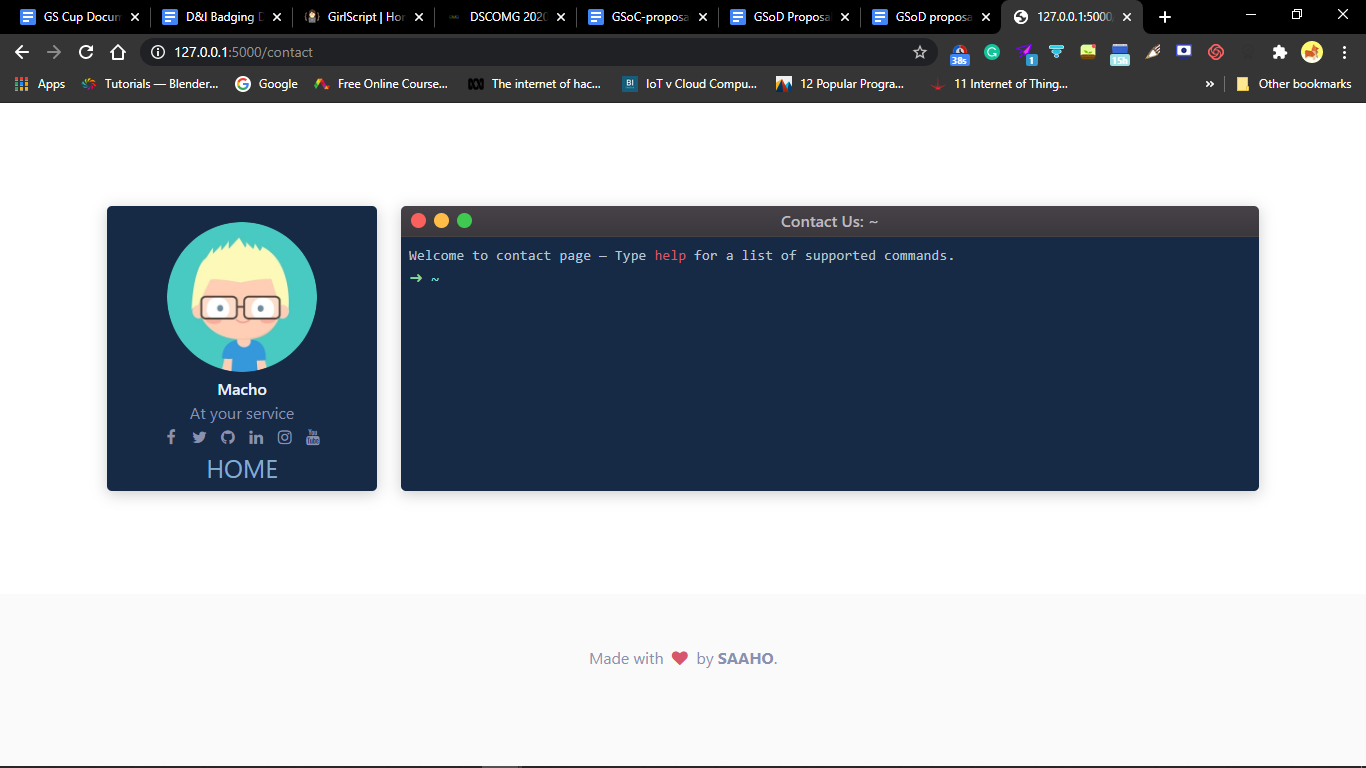Click the 'At your service' tagline
The height and width of the screenshot is (768, 1366).
tap(242, 413)
